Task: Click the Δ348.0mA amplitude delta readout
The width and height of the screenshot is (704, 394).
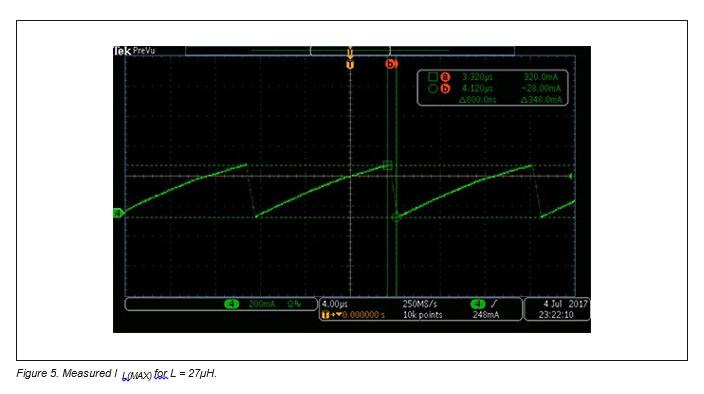Action: click(541, 100)
